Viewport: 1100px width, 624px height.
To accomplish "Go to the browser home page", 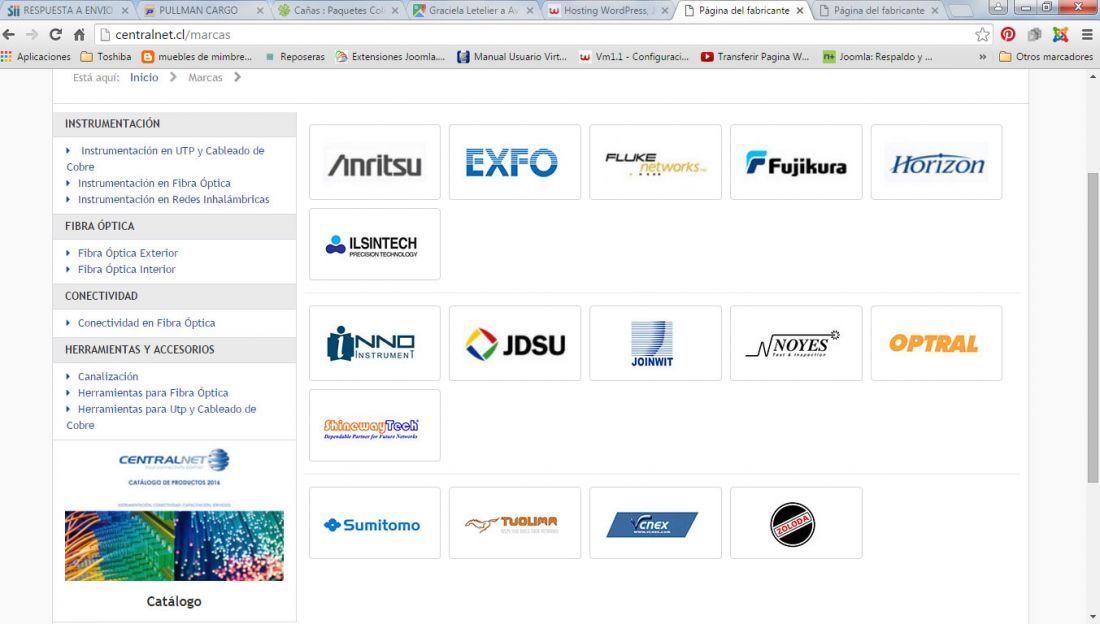I will (79, 34).
